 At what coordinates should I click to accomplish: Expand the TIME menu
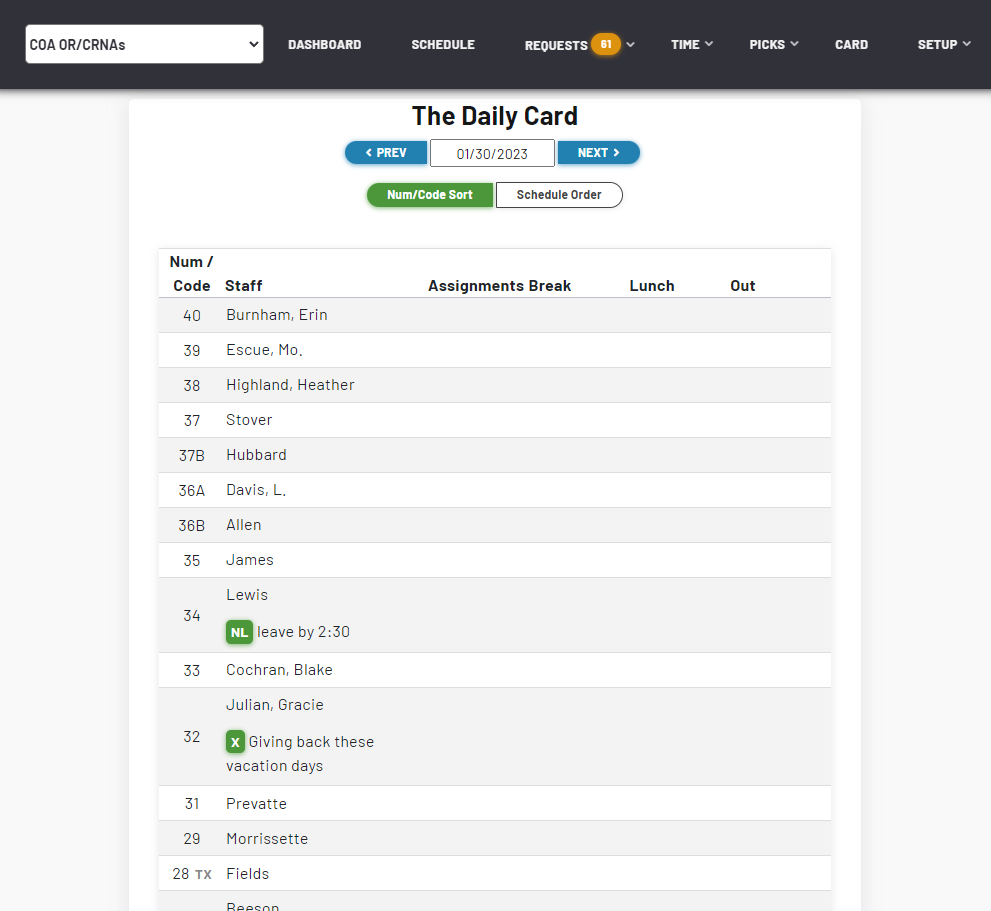(691, 44)
